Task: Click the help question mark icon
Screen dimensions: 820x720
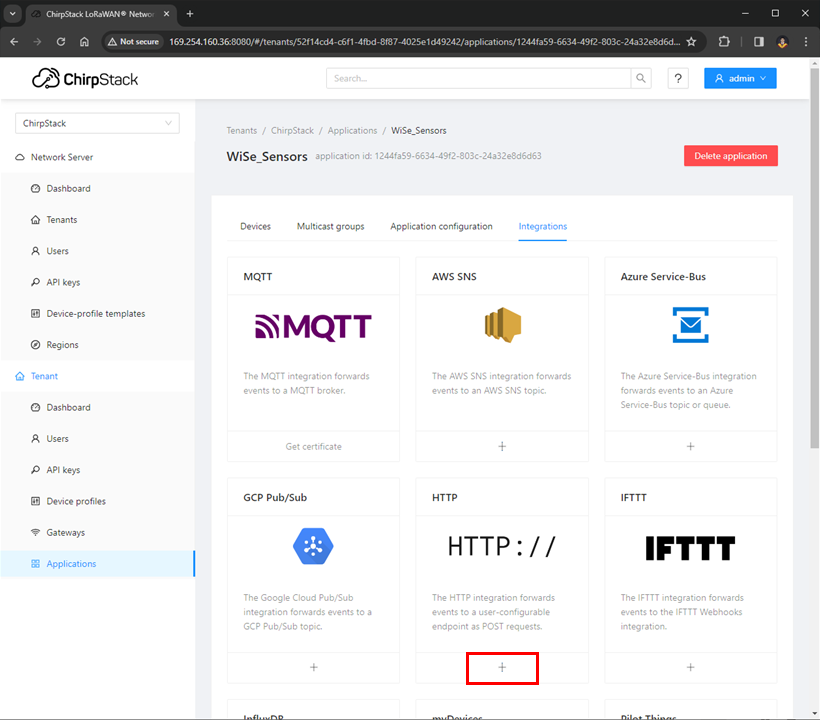Action: click(677, 77)
